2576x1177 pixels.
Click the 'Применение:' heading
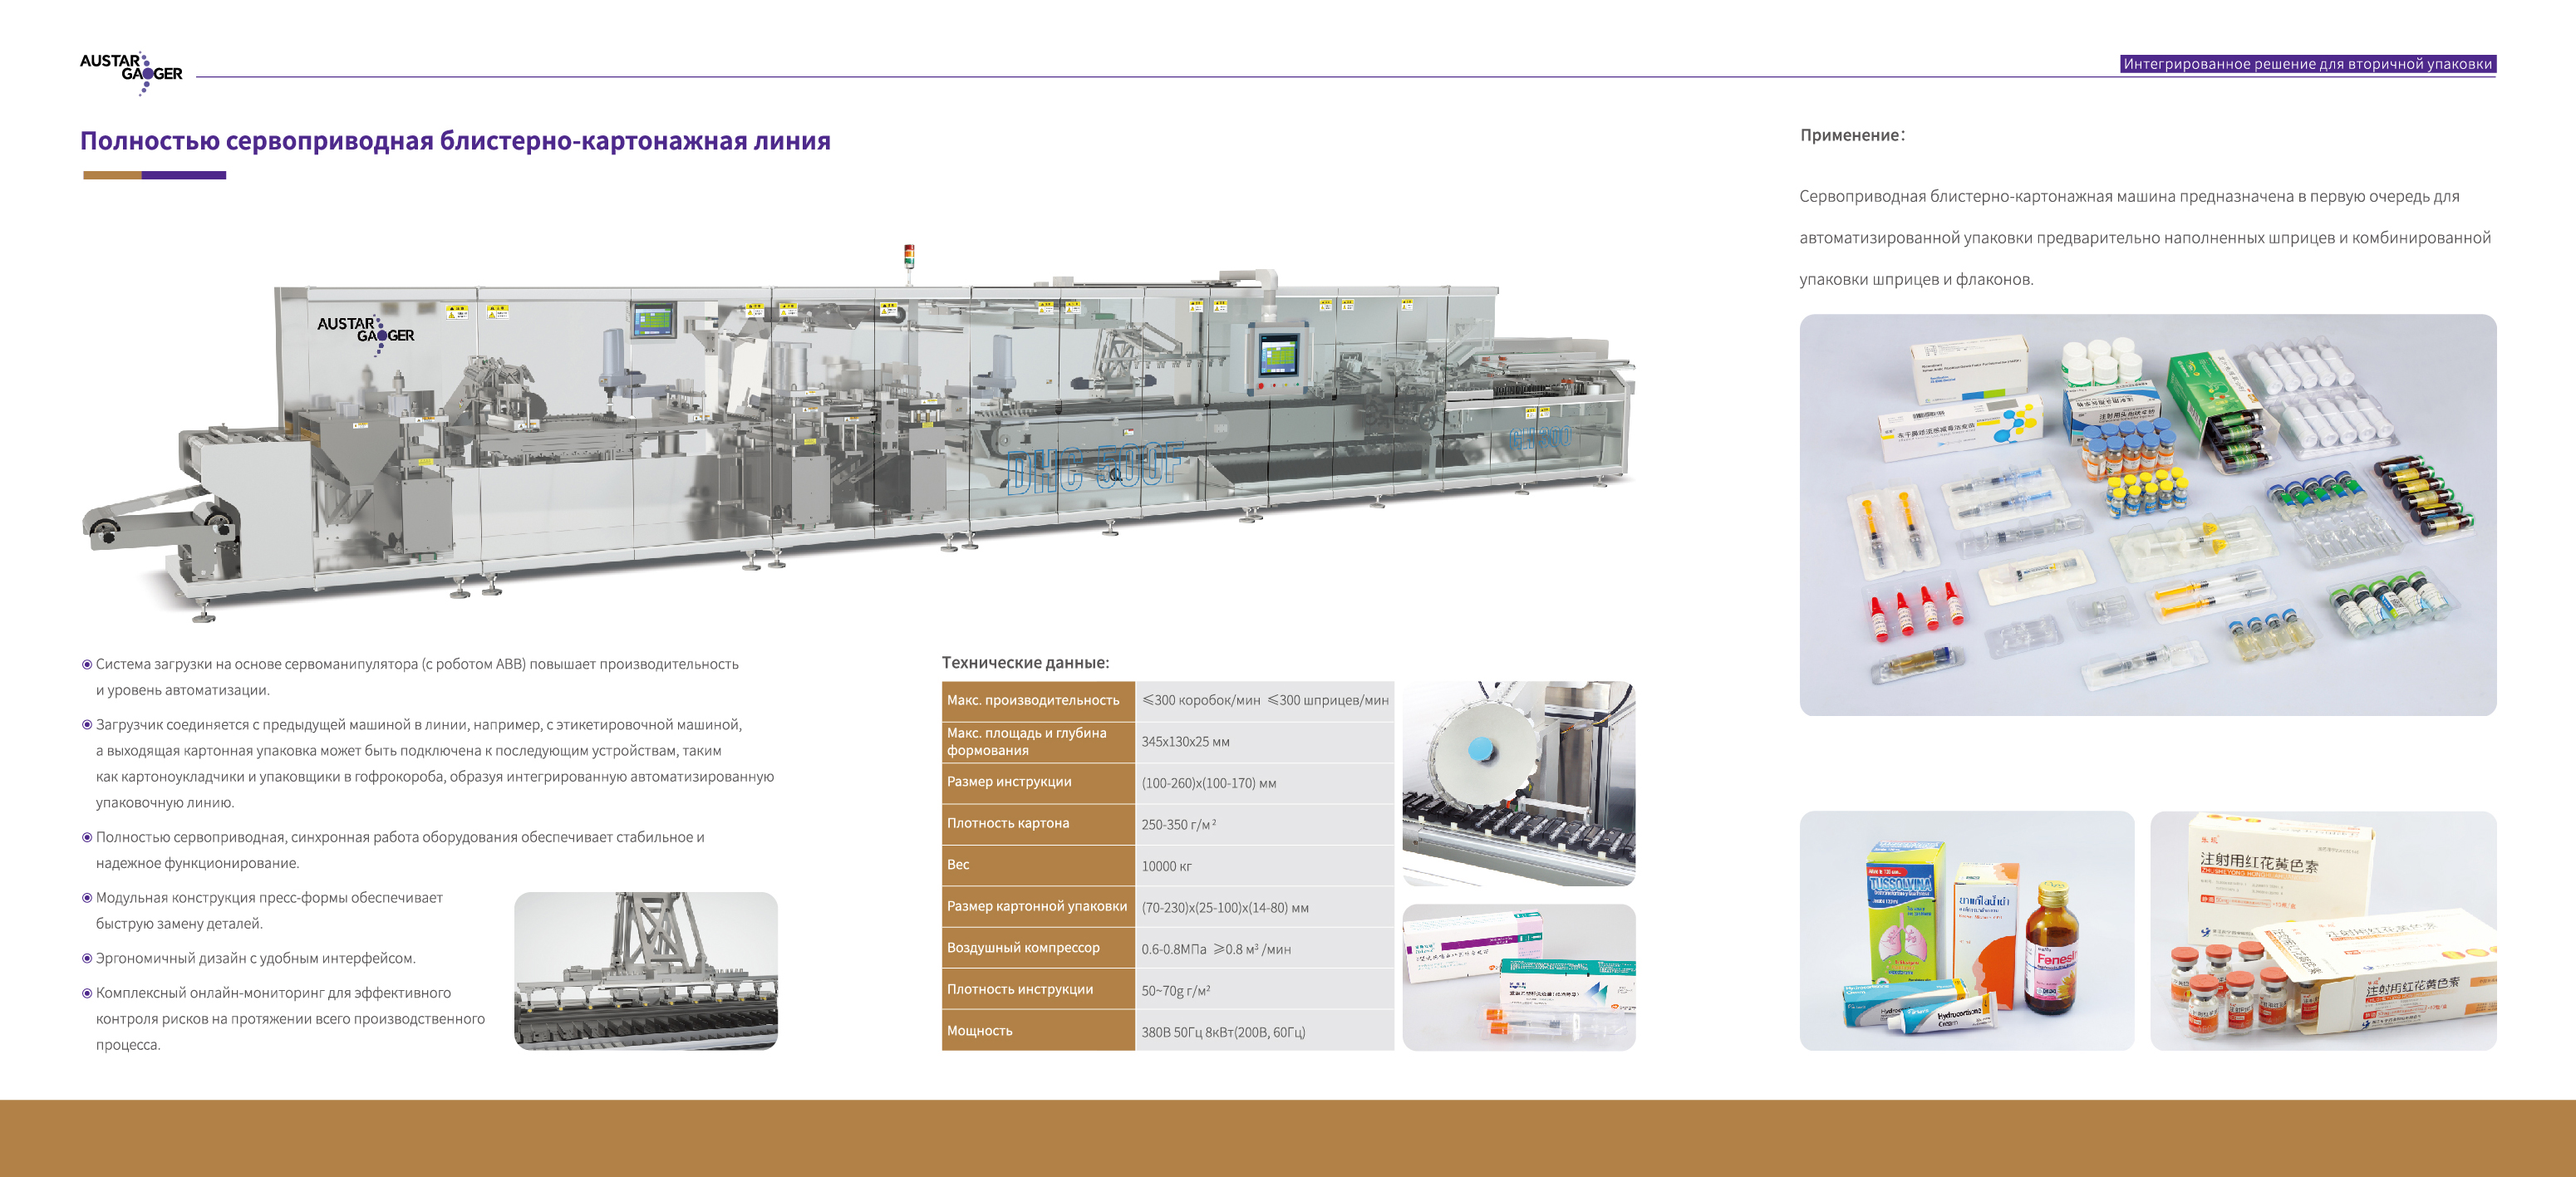click(x=1852, y=135)
